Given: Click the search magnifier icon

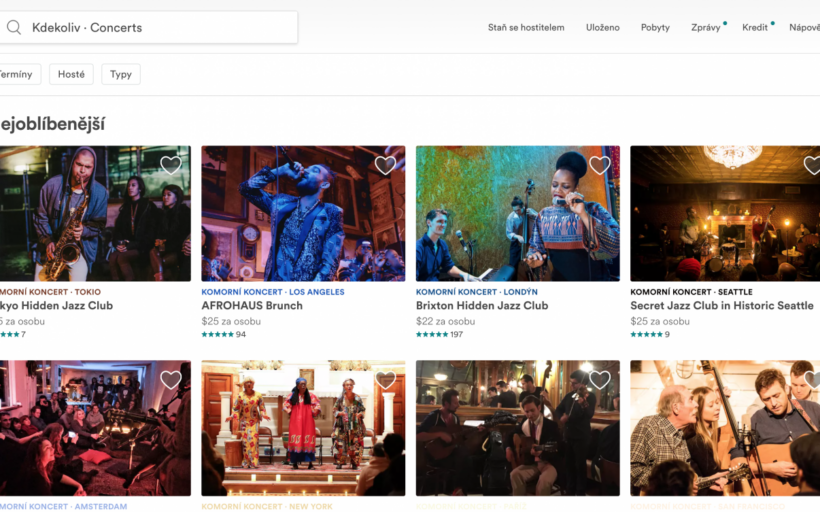Looking at the screenshot, I should [14, 28].
